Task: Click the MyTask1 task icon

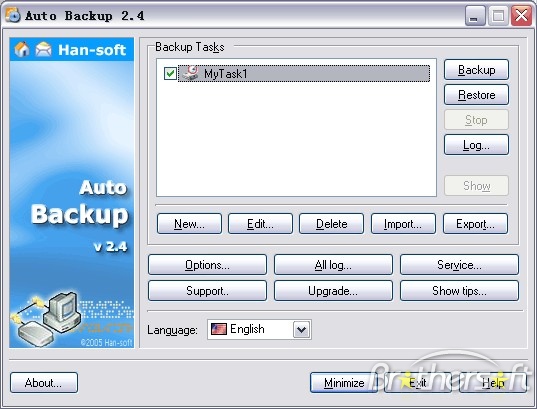Action: (190, 73)
